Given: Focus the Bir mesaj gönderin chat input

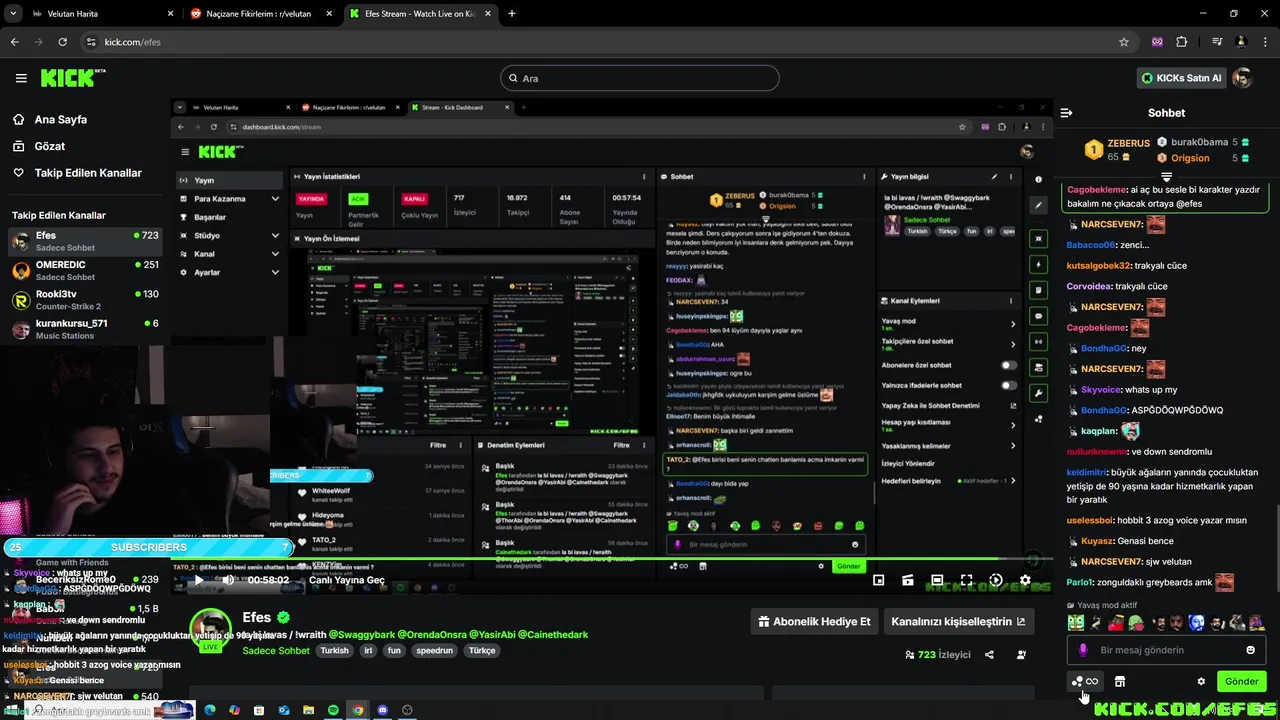Looking at the screenshot, I should click(1166, 650).
